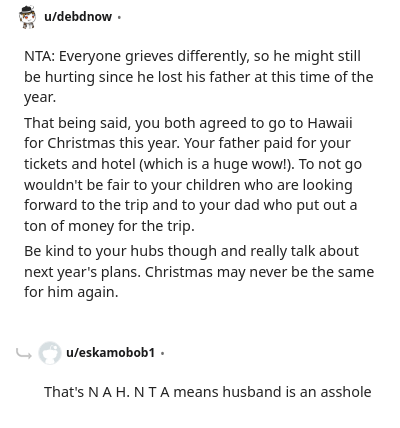Select the reply thread arrow icon
Viewport: 400px width, 428px height.
pos(24,353)
